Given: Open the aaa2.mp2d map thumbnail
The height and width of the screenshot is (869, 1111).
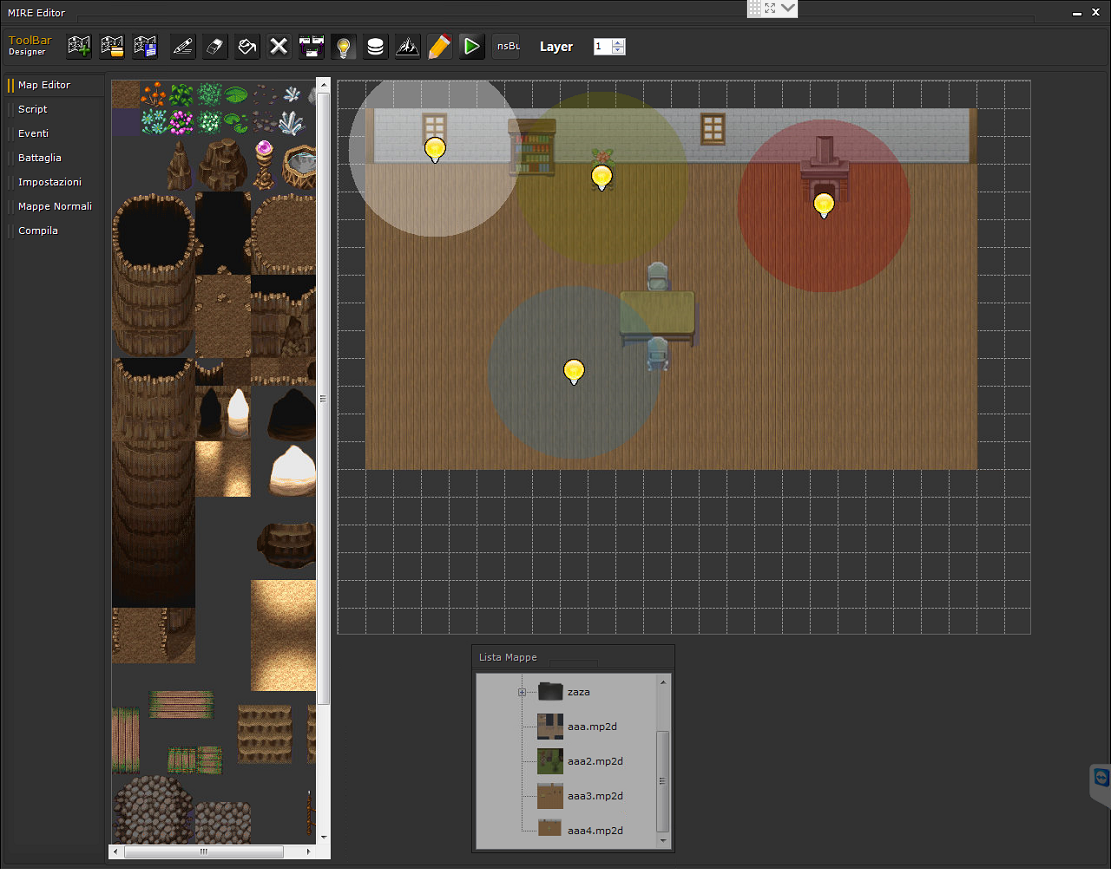Looking at the screenshot, I should (550, 761).
